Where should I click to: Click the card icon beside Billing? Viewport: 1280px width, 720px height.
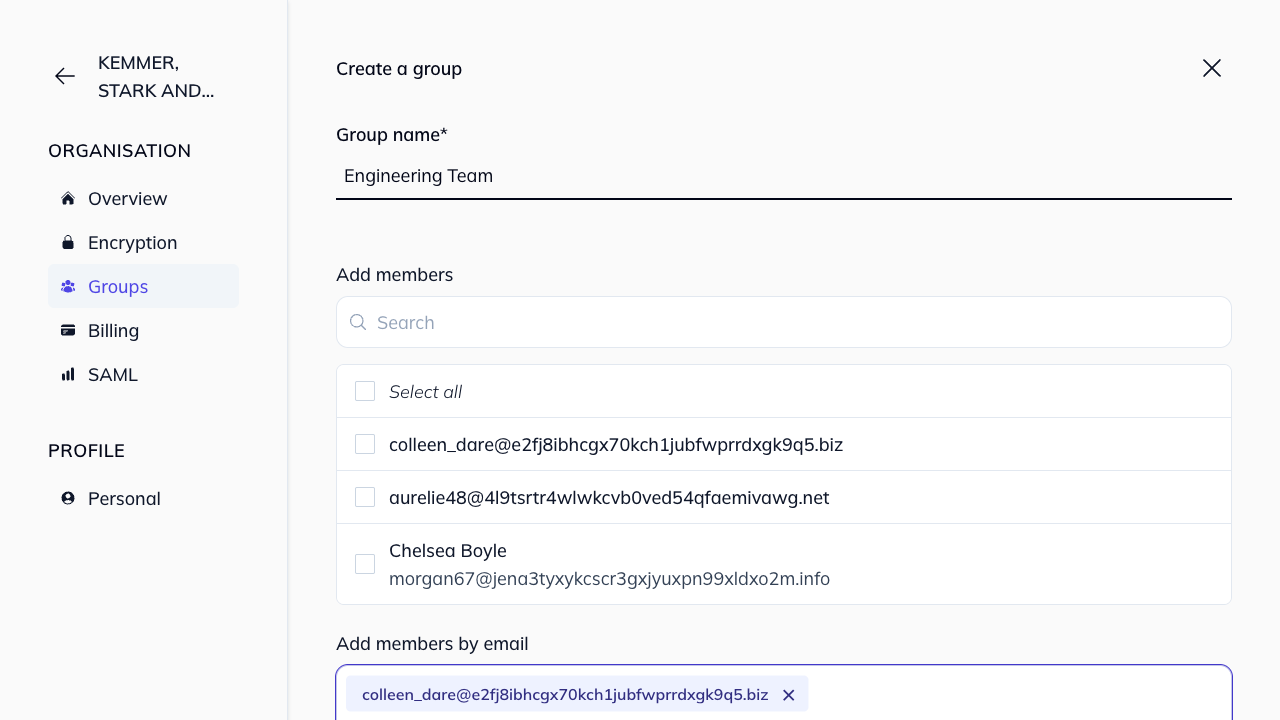point(68,330)
